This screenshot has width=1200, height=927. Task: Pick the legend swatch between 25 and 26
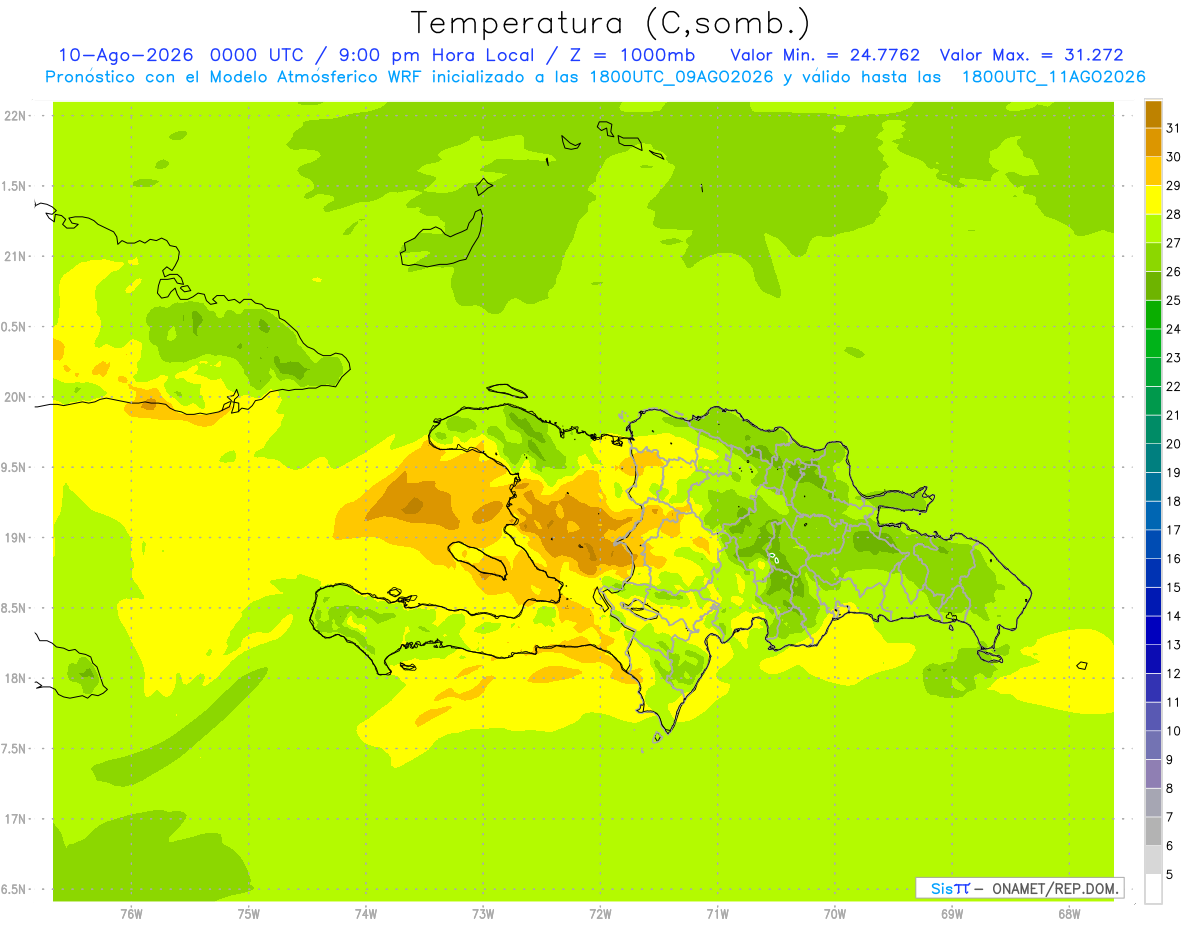click(1153, 286)
